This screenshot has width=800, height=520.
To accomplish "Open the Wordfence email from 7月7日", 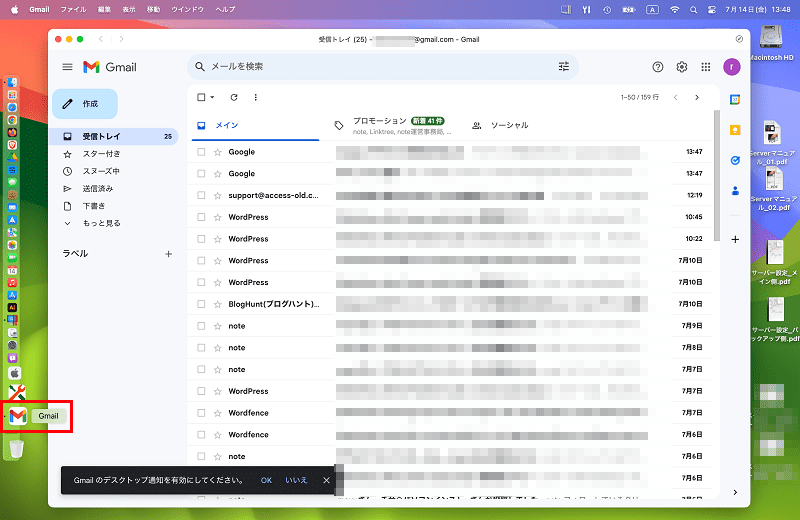I will click(449, 413).
